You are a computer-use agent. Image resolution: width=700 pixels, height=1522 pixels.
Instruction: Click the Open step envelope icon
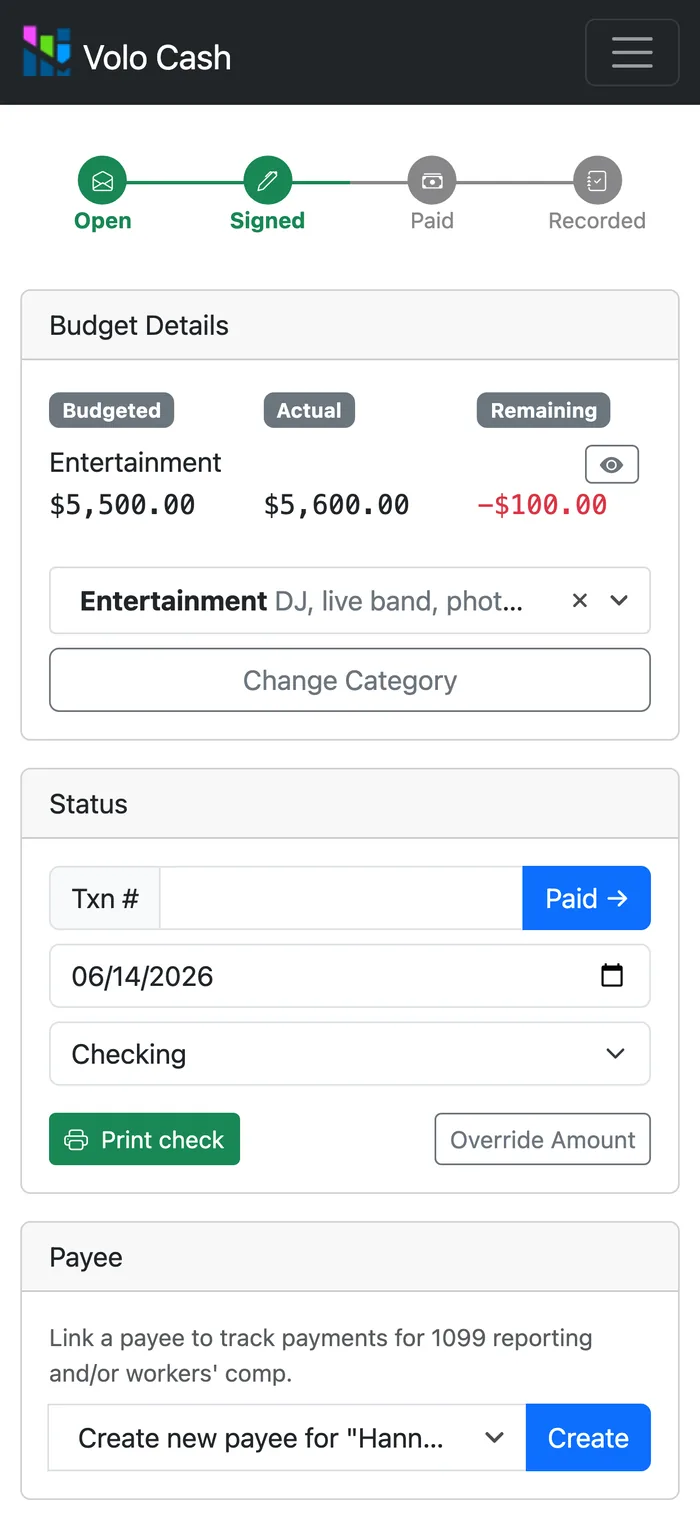(103, 181)
